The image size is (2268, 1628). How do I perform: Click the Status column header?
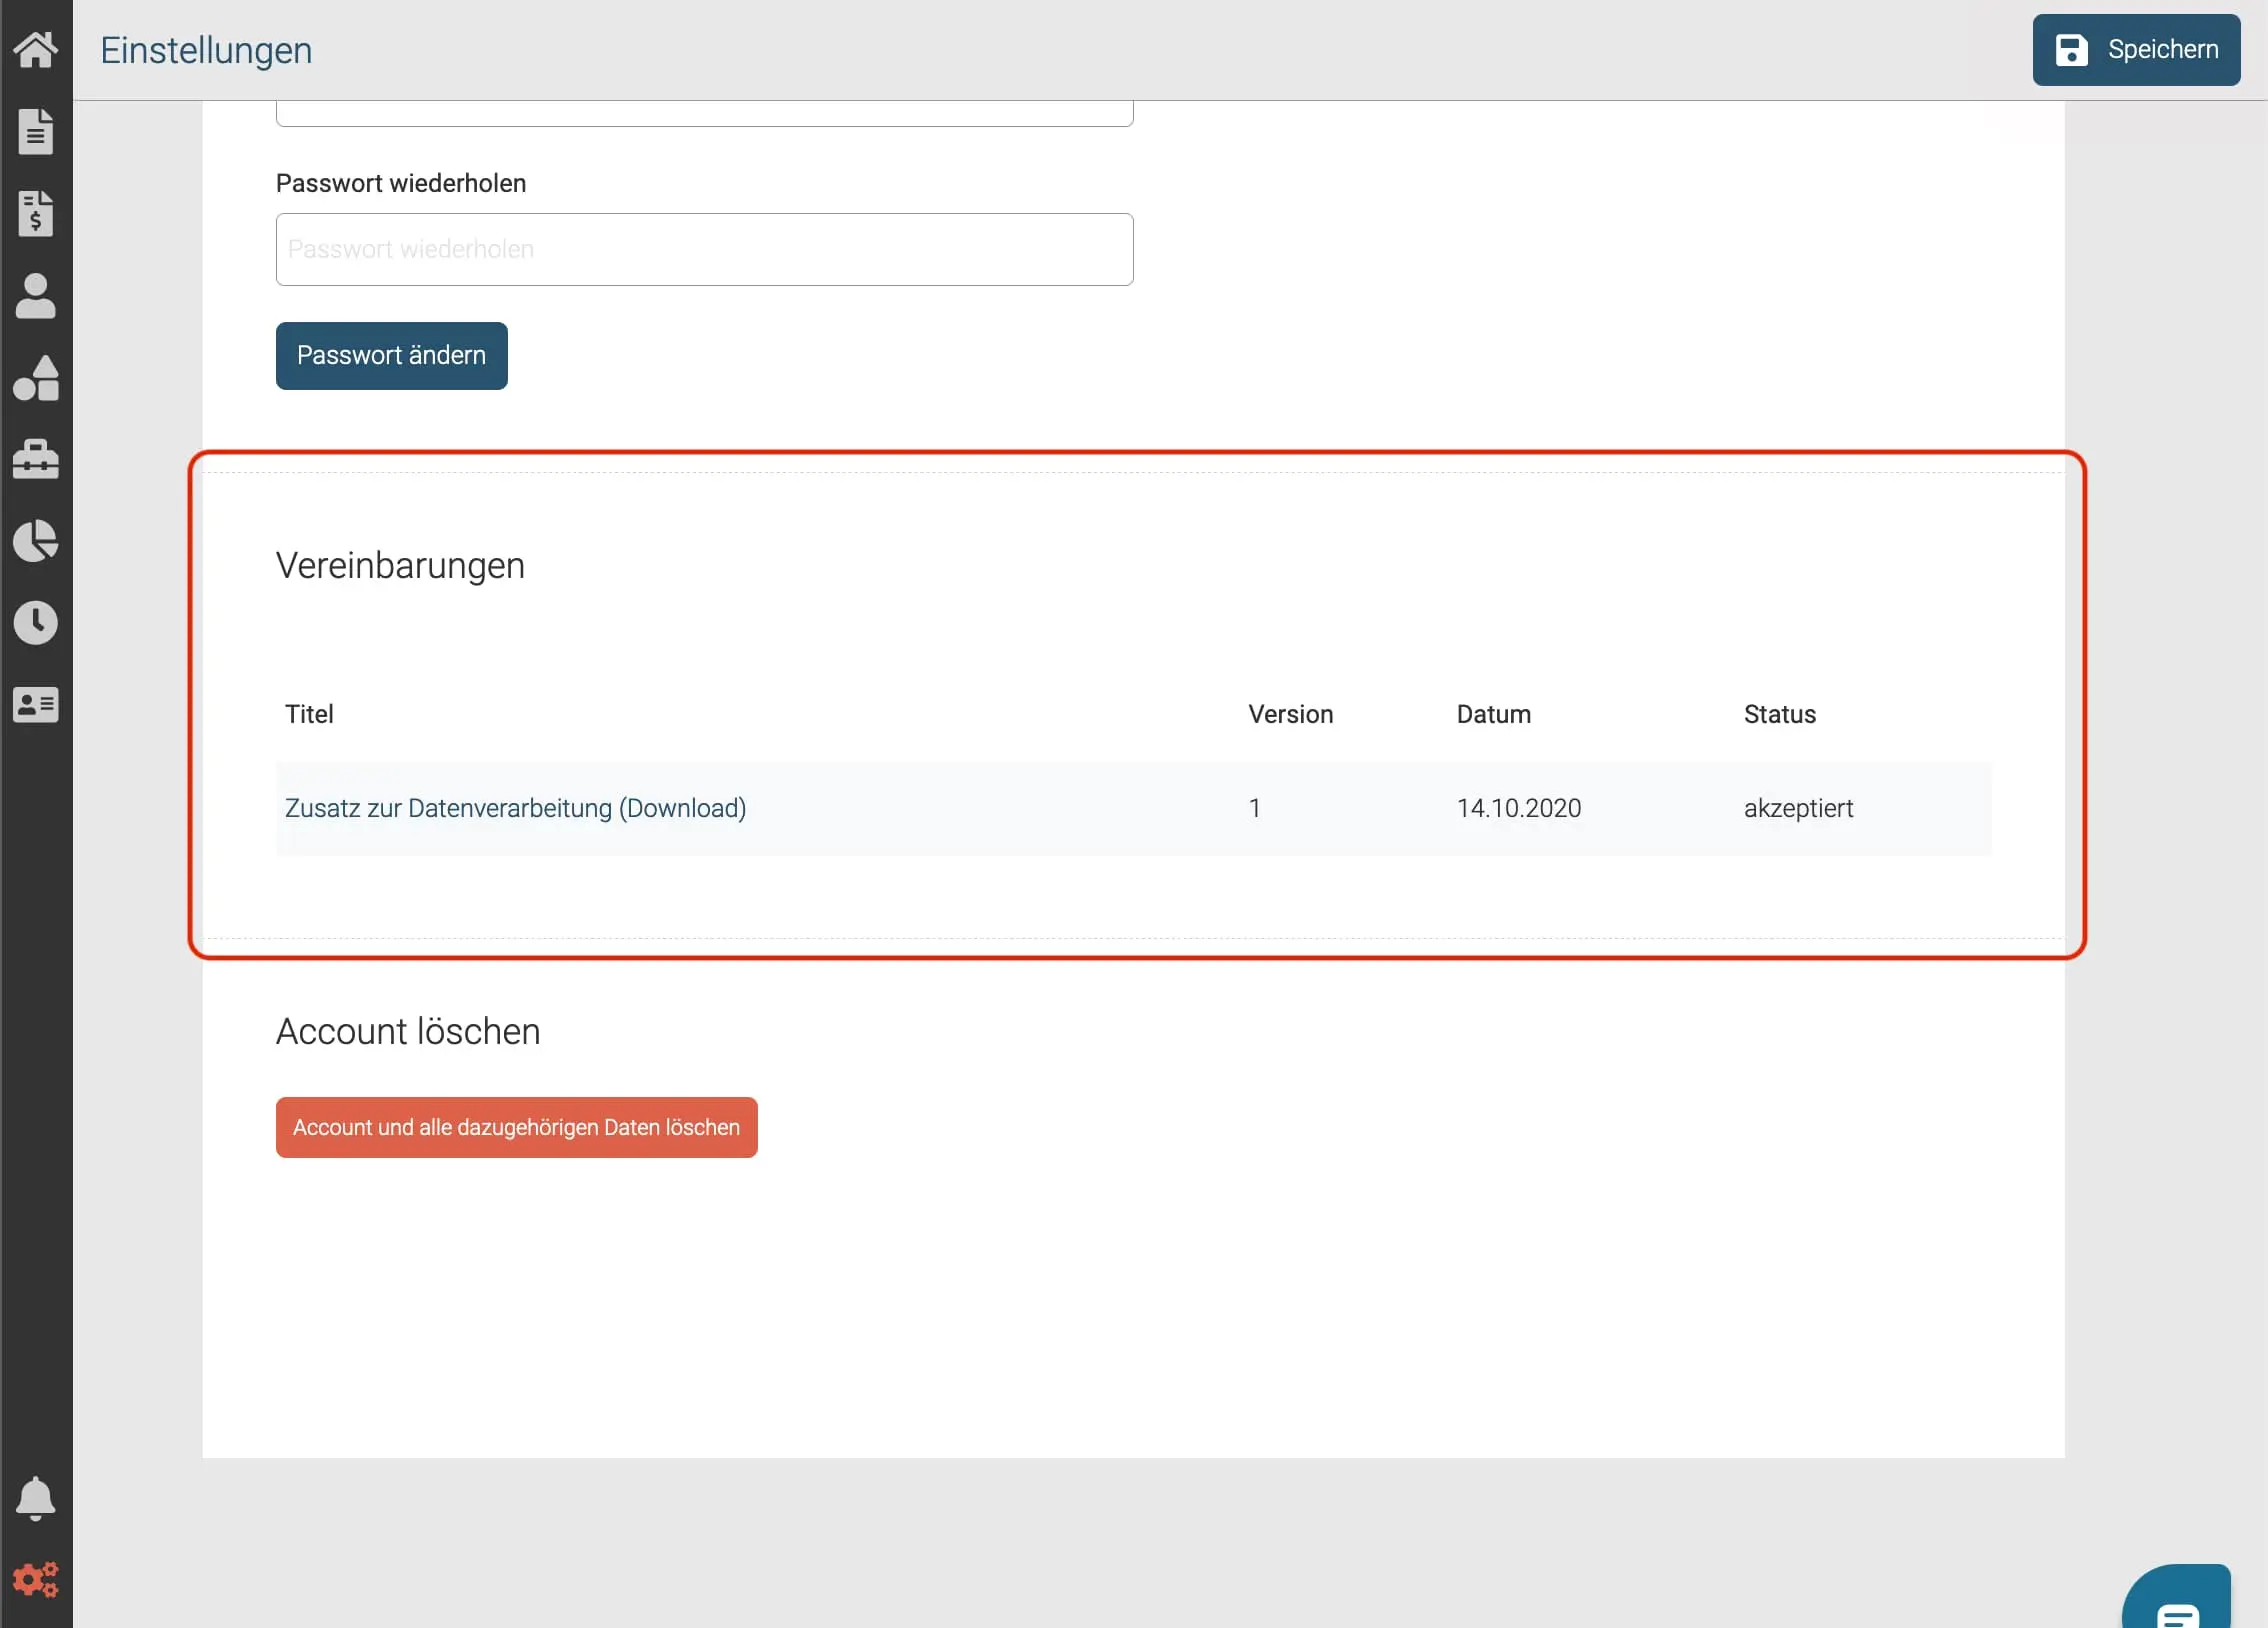tap(1780, 714)
